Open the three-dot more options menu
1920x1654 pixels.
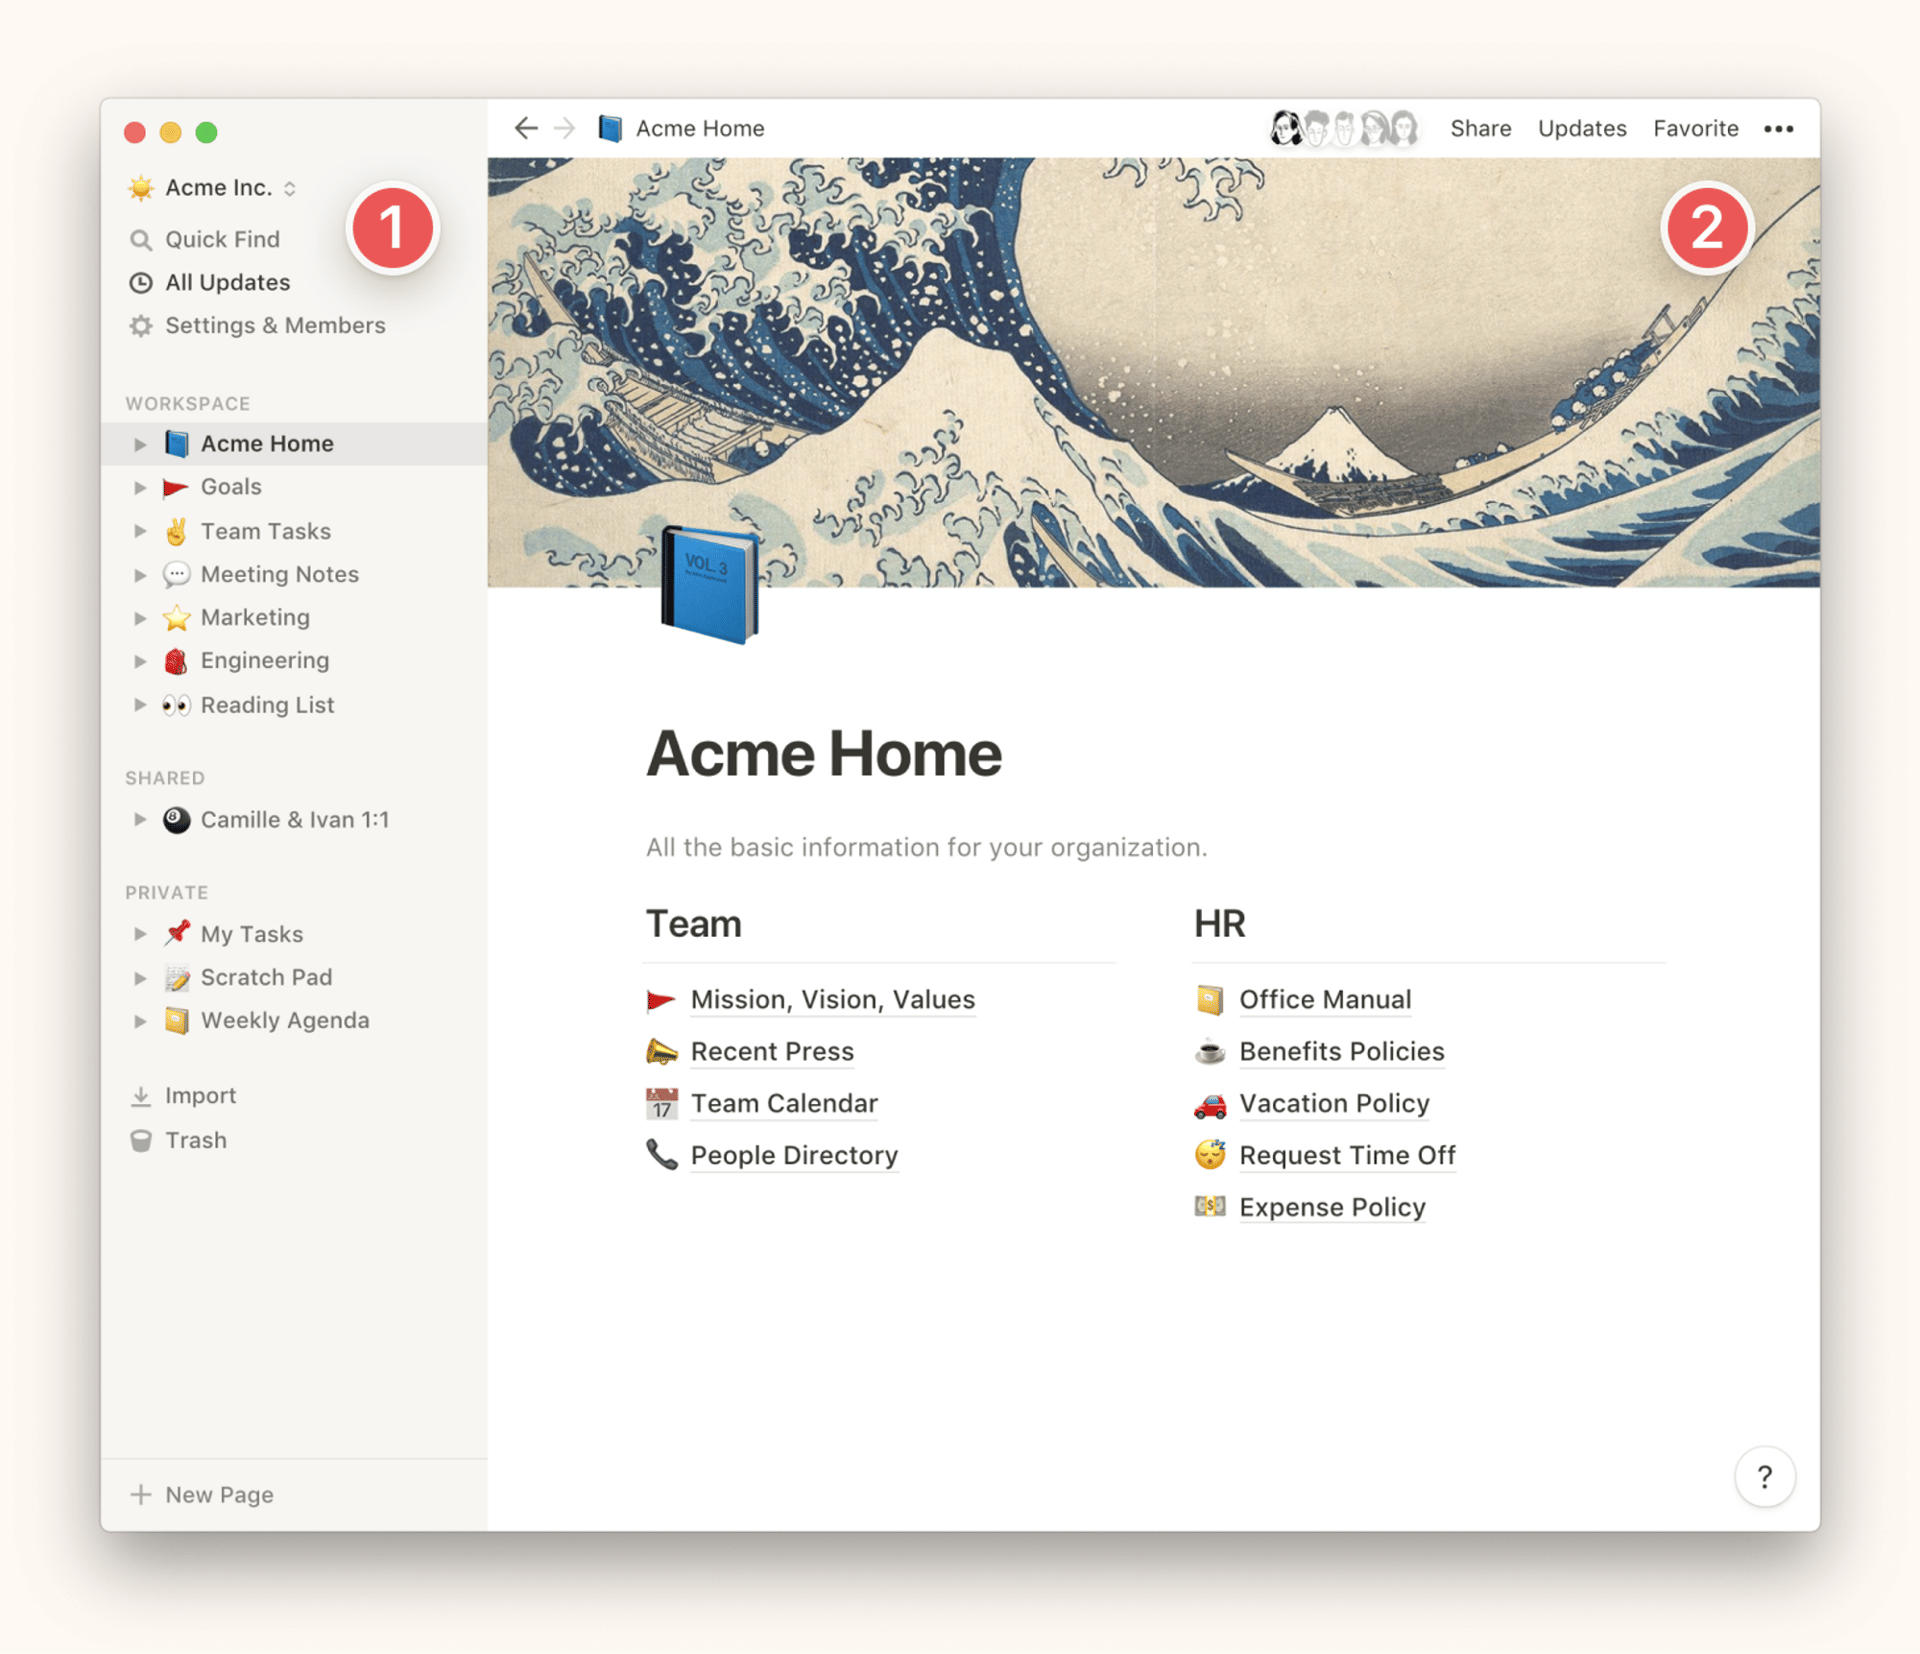pos(1778,129)
